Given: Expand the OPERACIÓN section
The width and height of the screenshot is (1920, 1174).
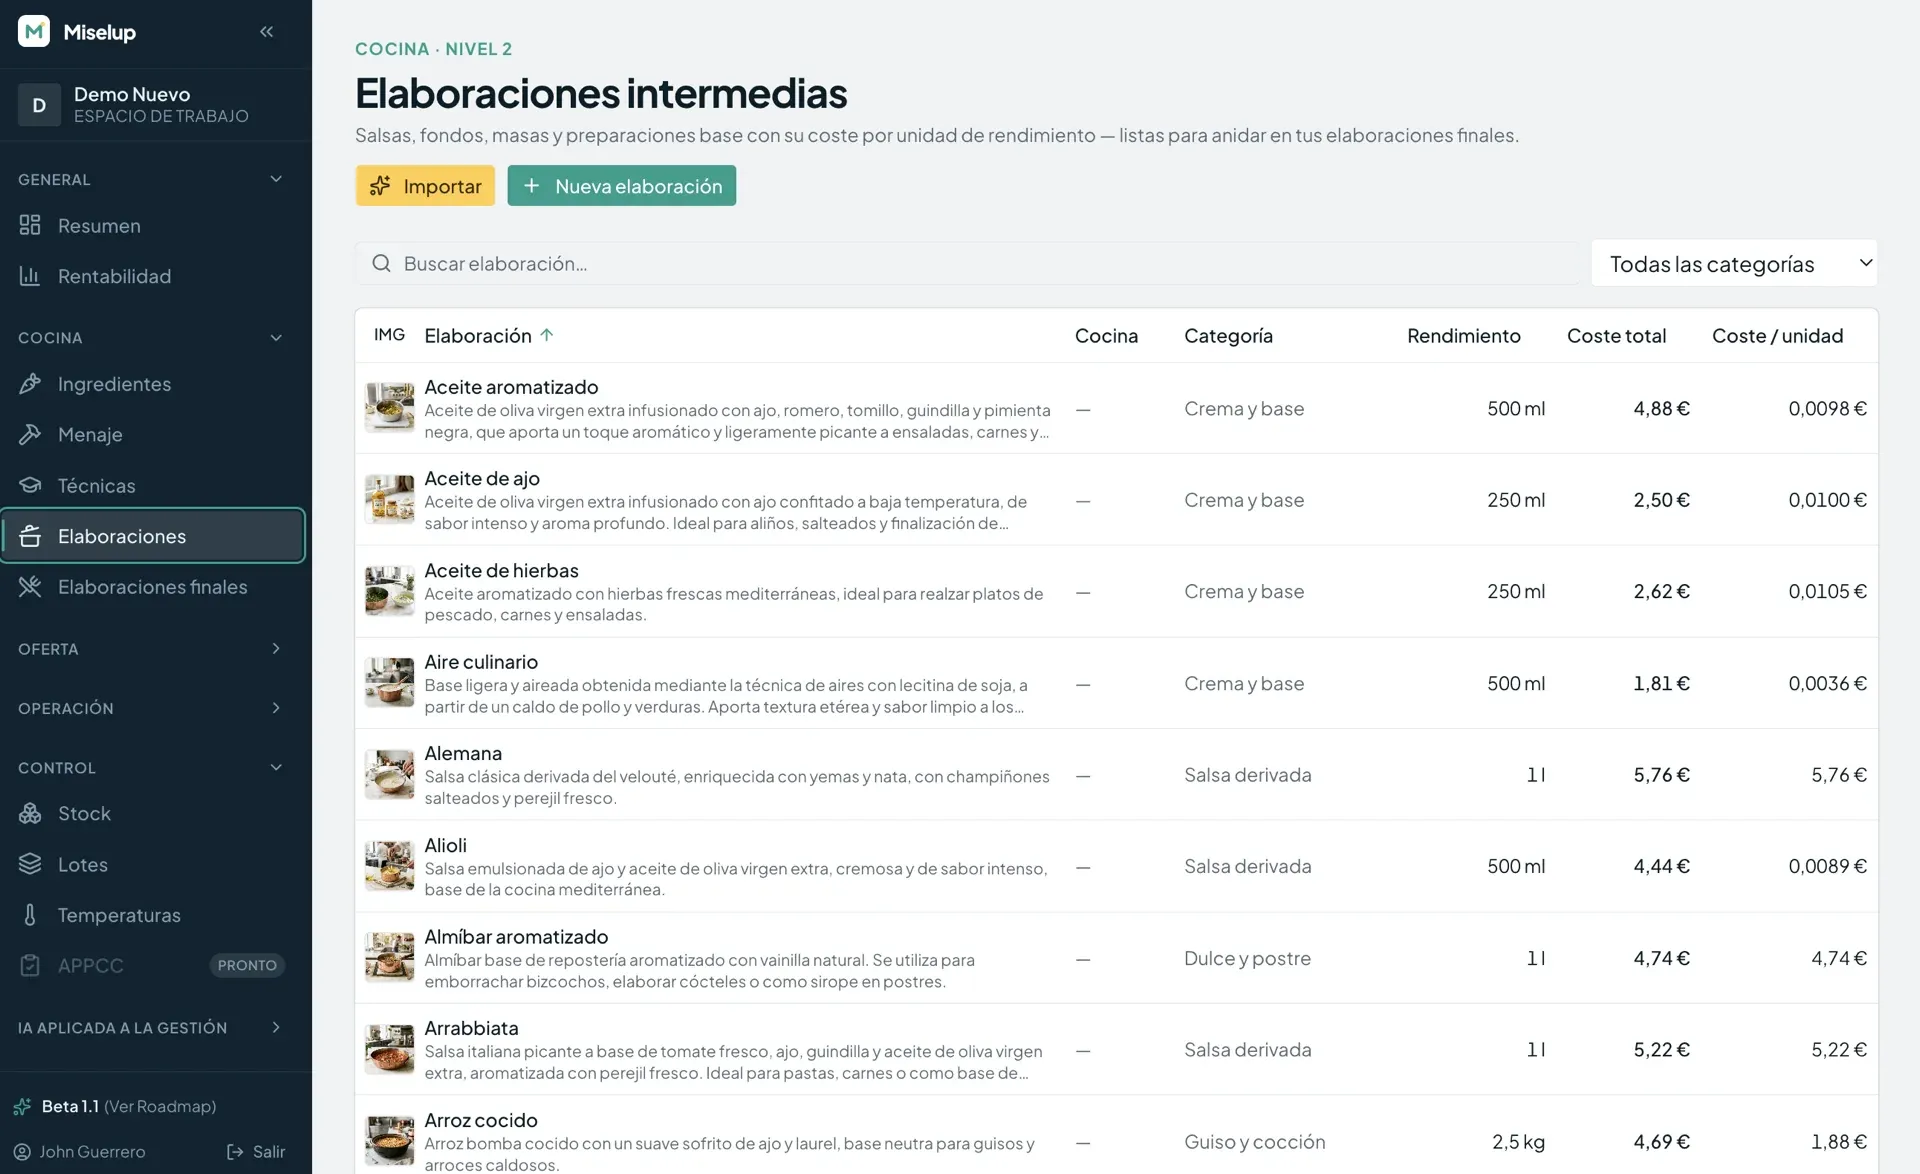Looking at the screenshot, I should 276,708.
